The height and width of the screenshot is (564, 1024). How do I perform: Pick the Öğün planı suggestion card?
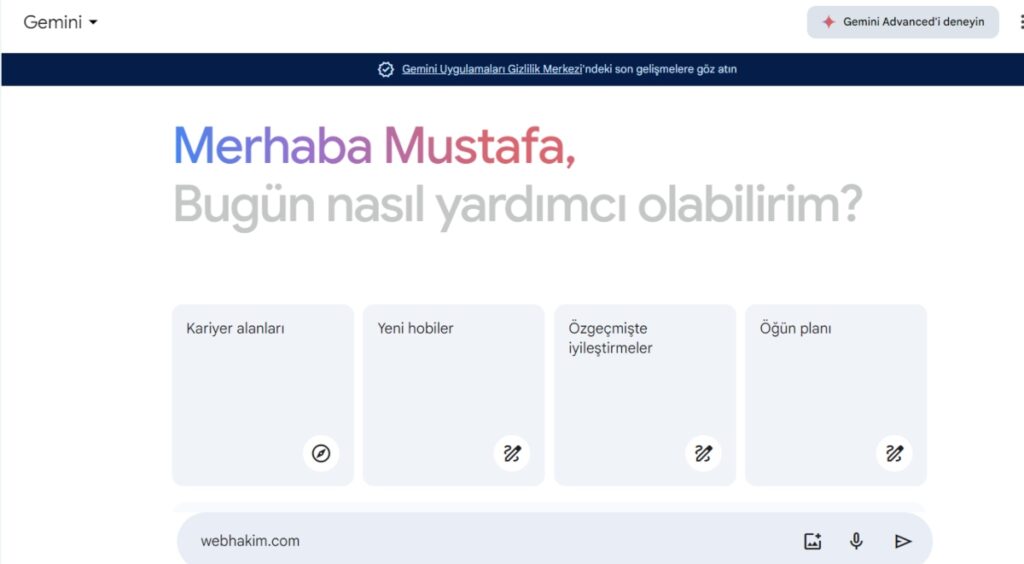click(835, 380)
